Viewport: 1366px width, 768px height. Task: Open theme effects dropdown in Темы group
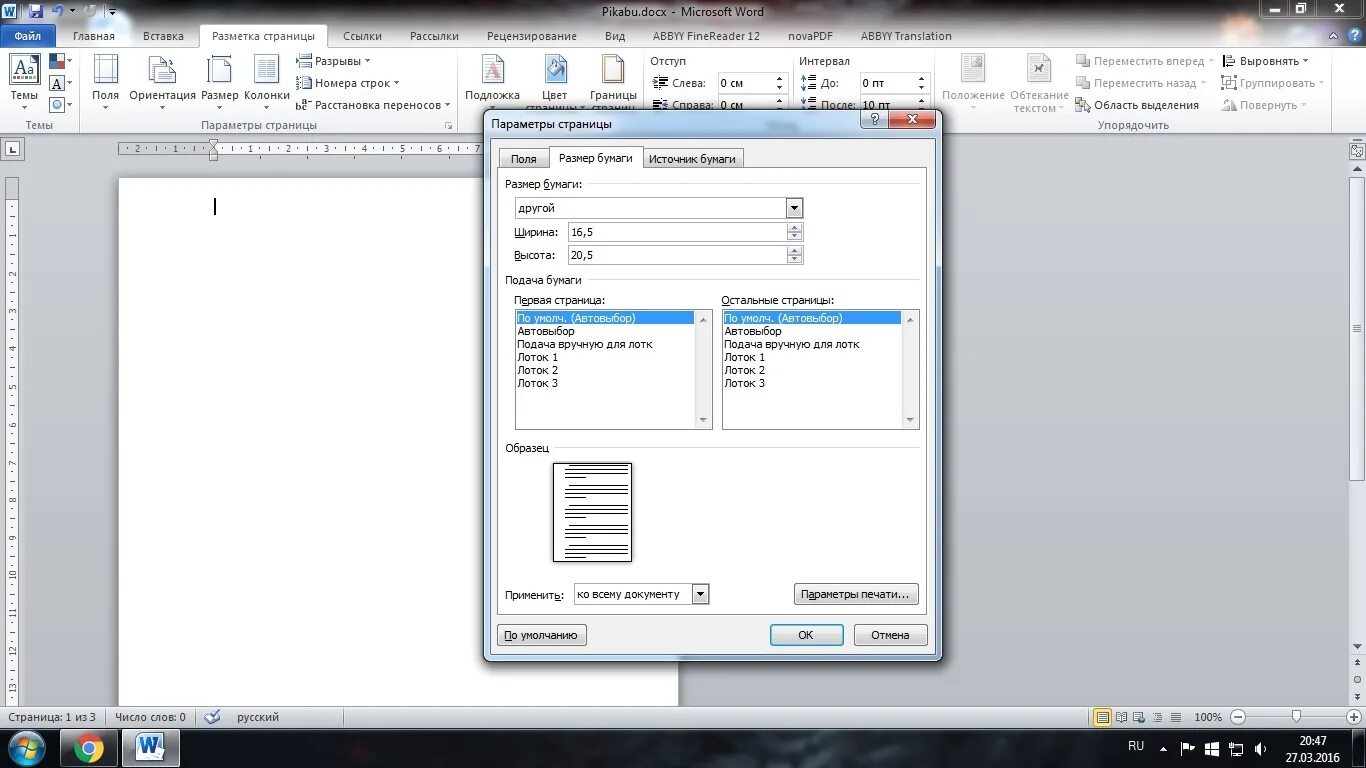coord(59,104)
